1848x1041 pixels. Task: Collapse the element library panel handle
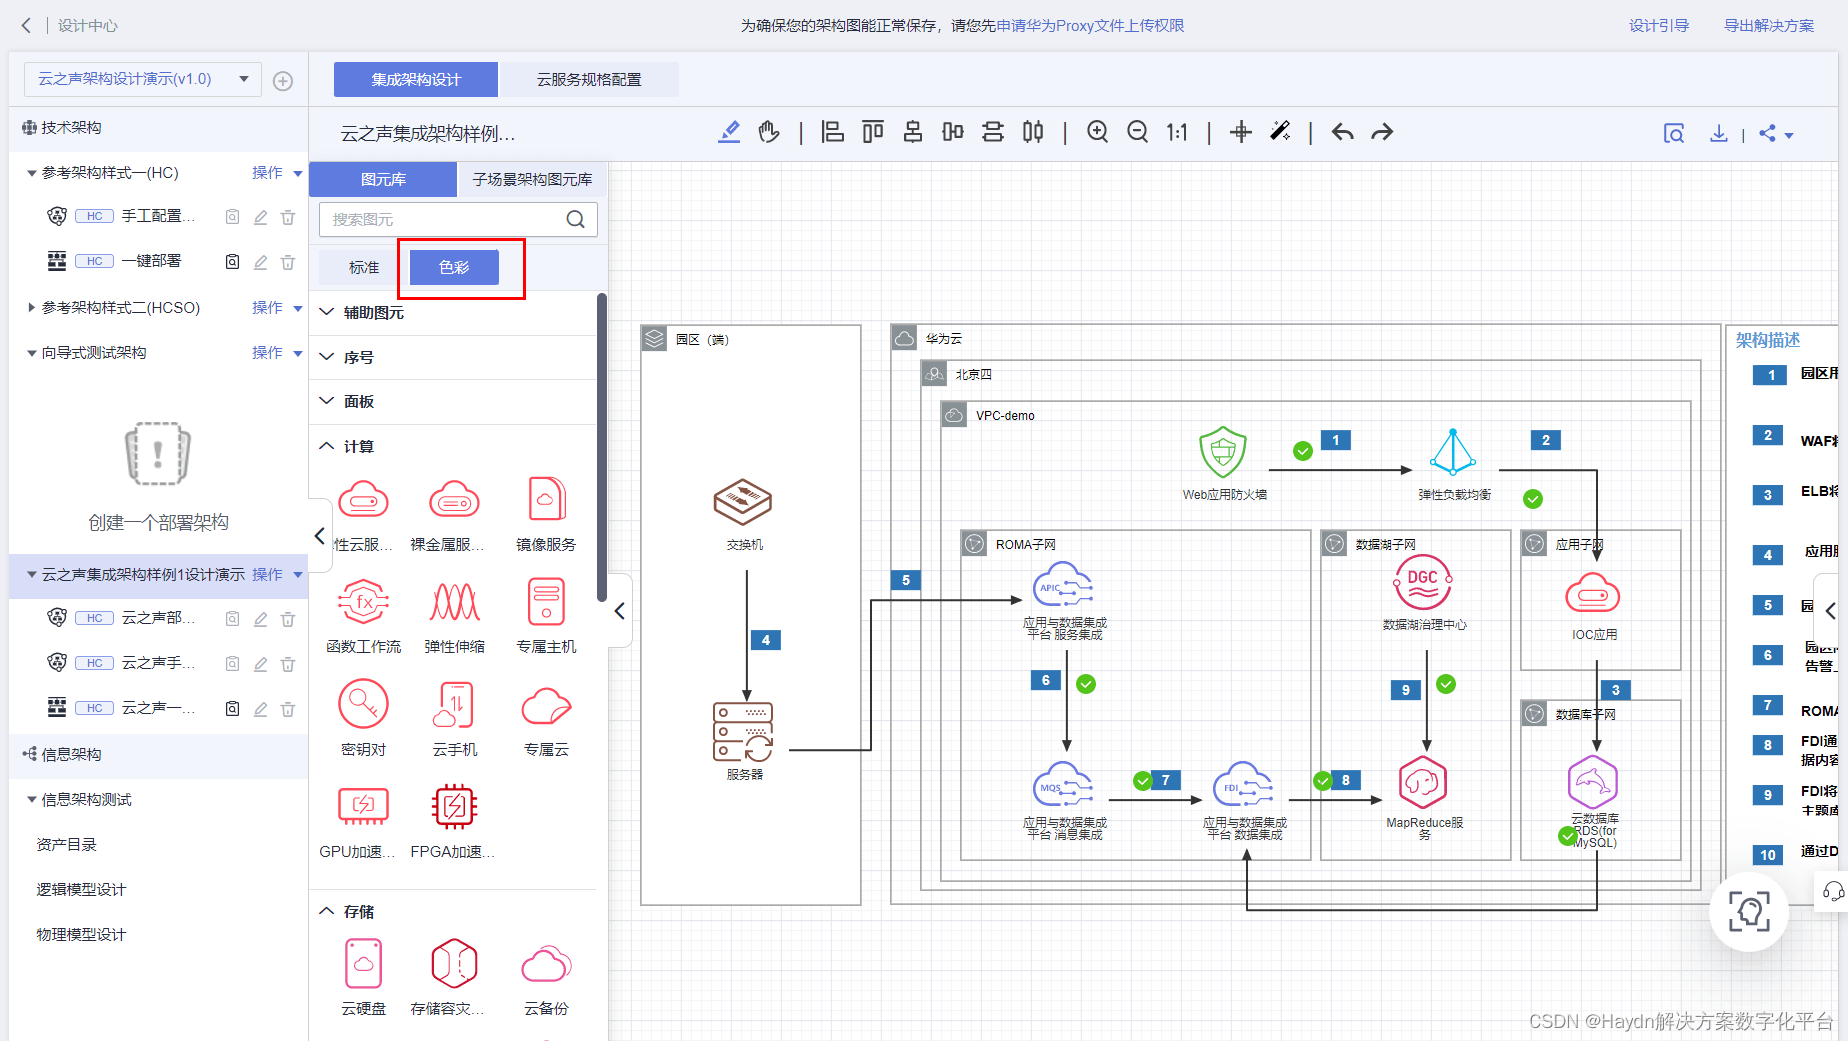tap(620, 611)
